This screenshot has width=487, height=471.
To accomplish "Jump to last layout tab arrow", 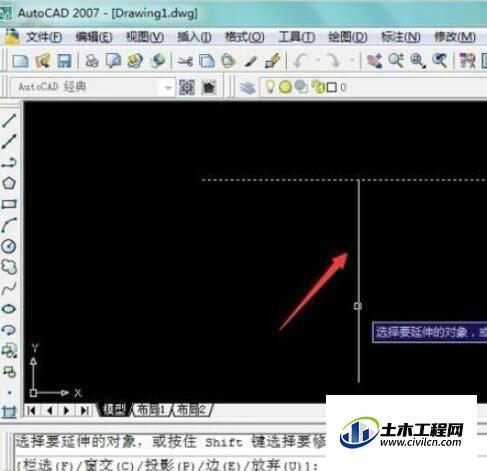I will (84, 410).
